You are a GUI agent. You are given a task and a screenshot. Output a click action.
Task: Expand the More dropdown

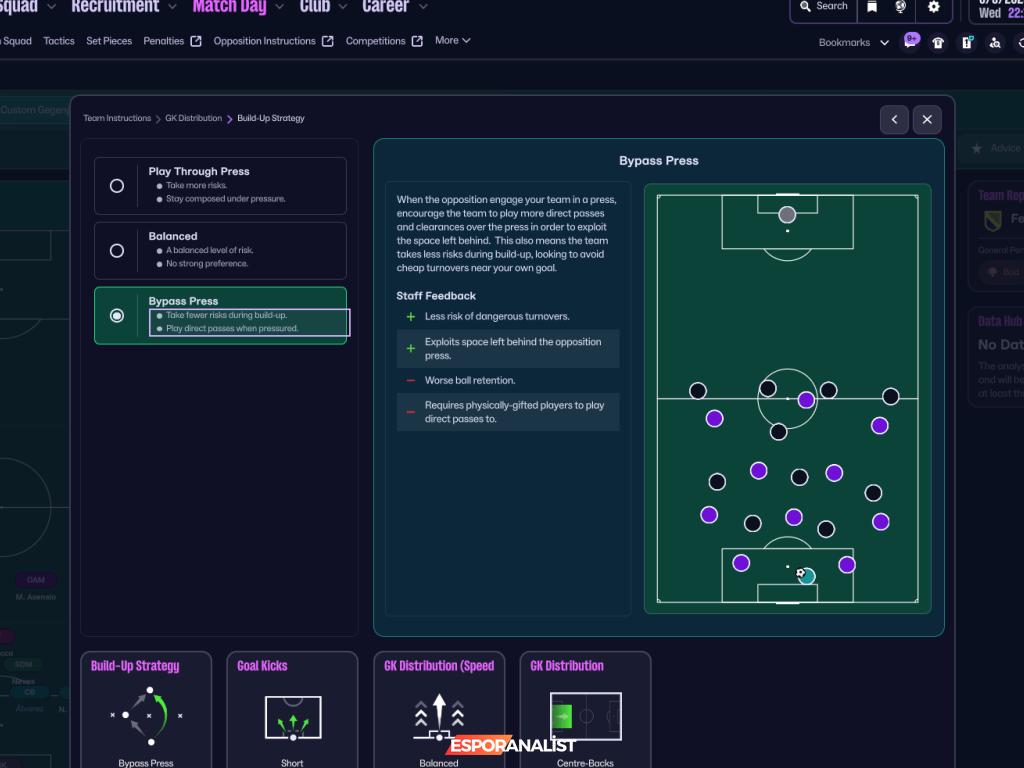pos(452,41)
